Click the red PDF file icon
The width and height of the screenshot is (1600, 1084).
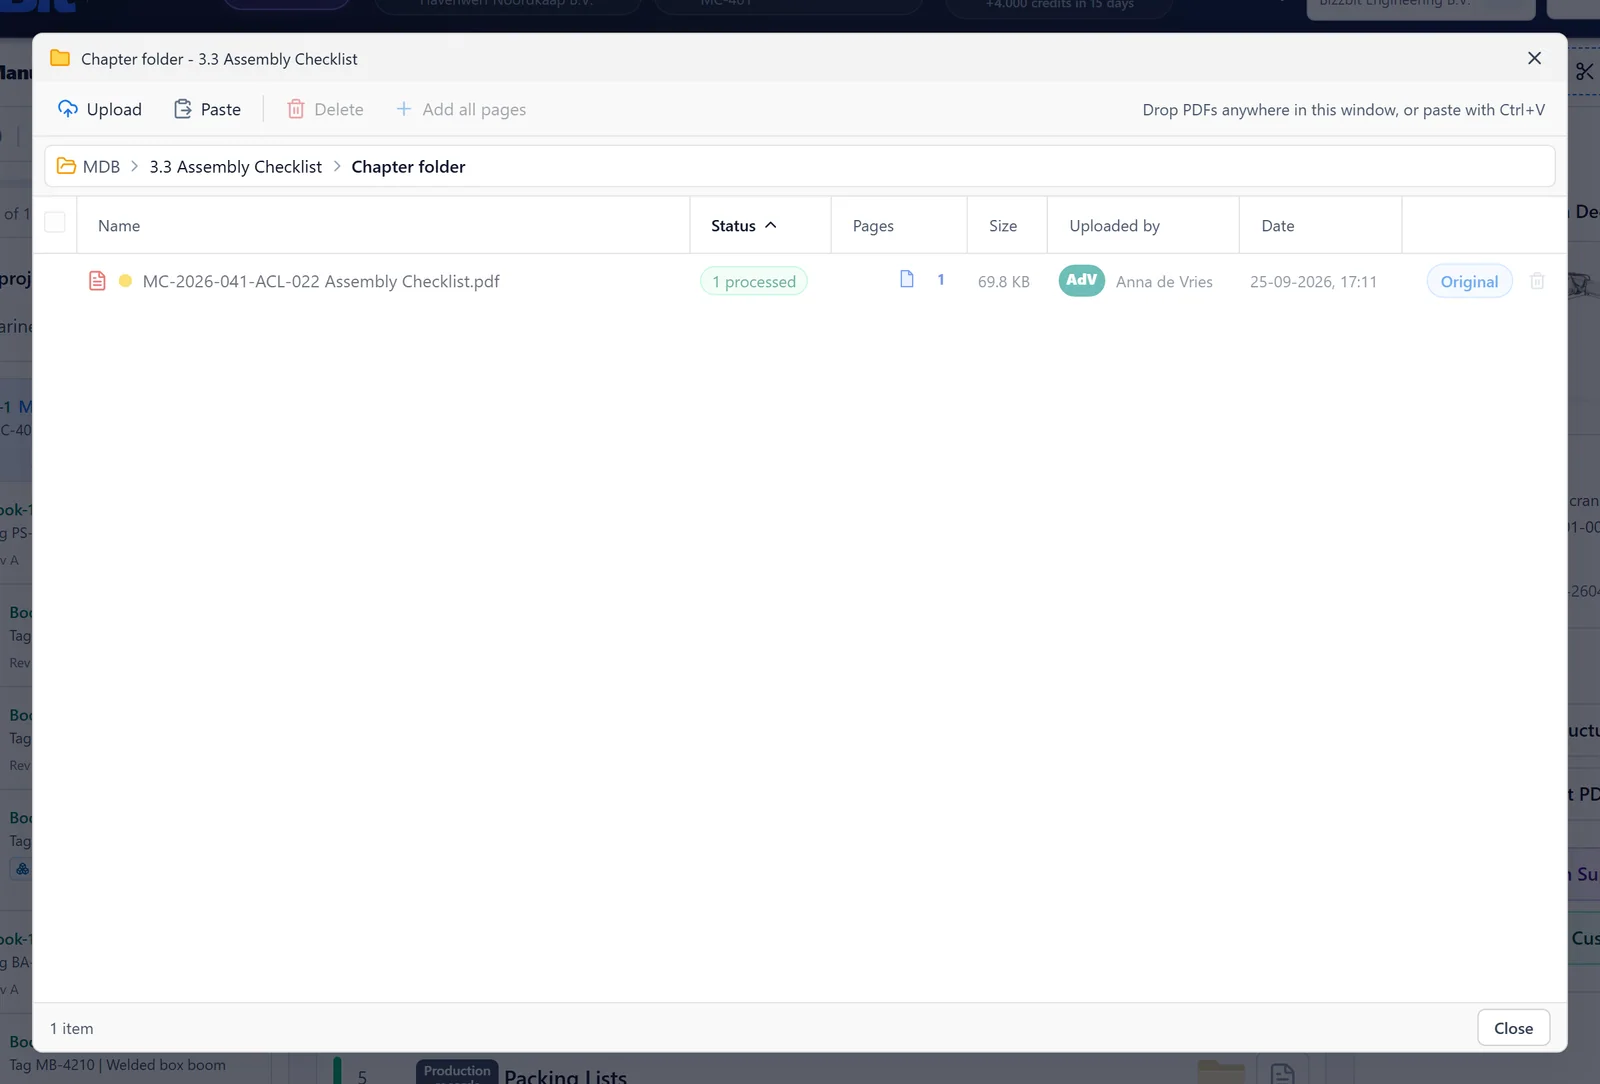[97, 281]
